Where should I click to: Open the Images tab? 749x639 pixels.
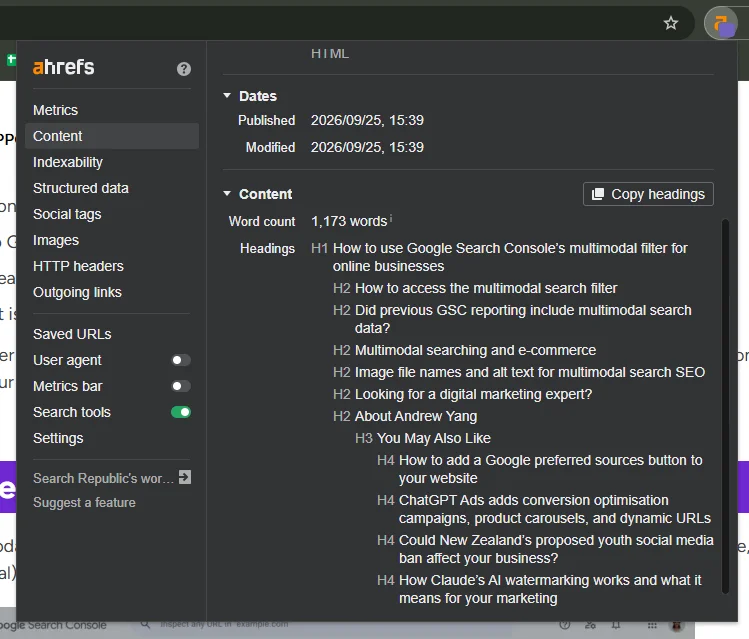pyautogui.click(x=56, y=240)
